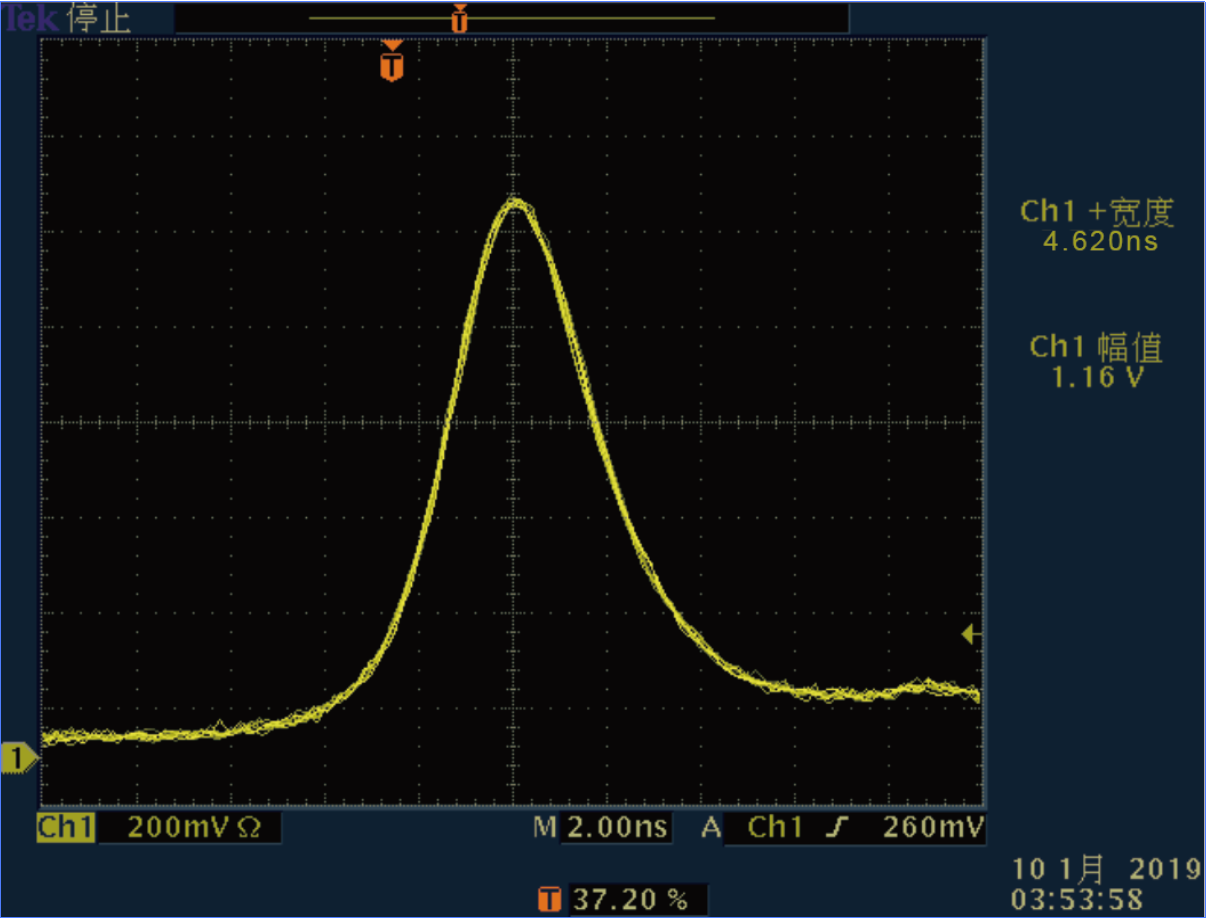Click the M 2.00ns timebase readout
The height and width of the screenshot is (919, 1206).
pyautogui.click(x=600, y=828)
